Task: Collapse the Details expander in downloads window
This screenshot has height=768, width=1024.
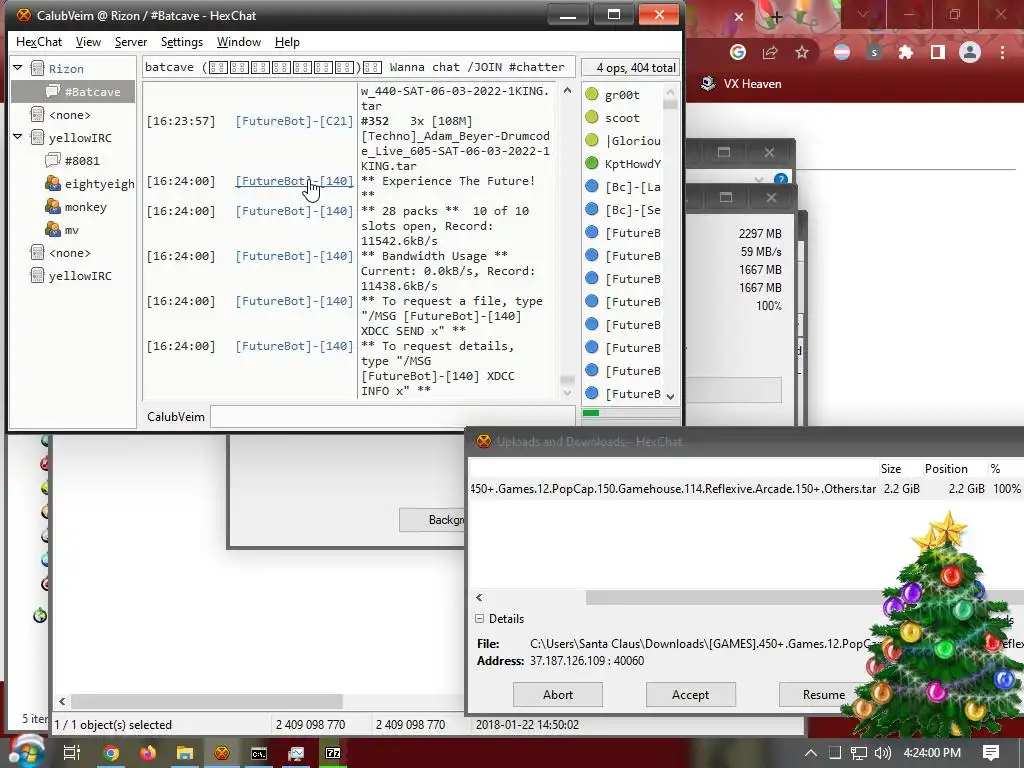Action: point(479,618)
